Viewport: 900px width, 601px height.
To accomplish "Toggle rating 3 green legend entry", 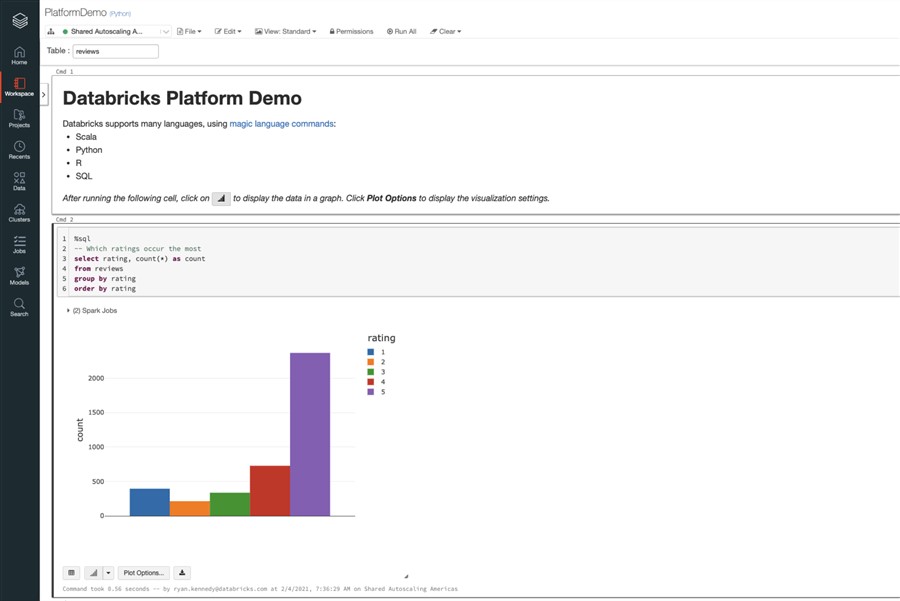I will pyautogui.click(x=376, y=372).
